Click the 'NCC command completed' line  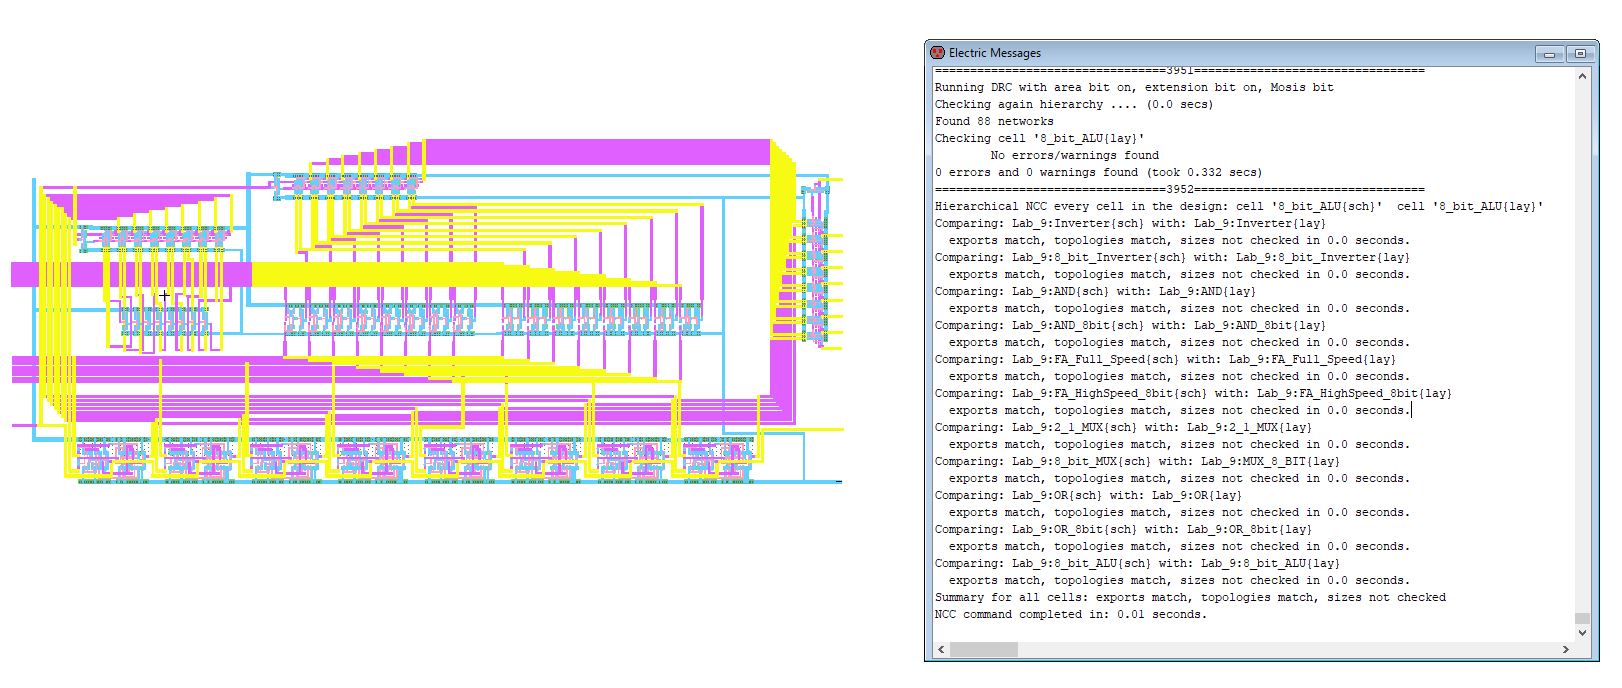[x=1070, y=614]
